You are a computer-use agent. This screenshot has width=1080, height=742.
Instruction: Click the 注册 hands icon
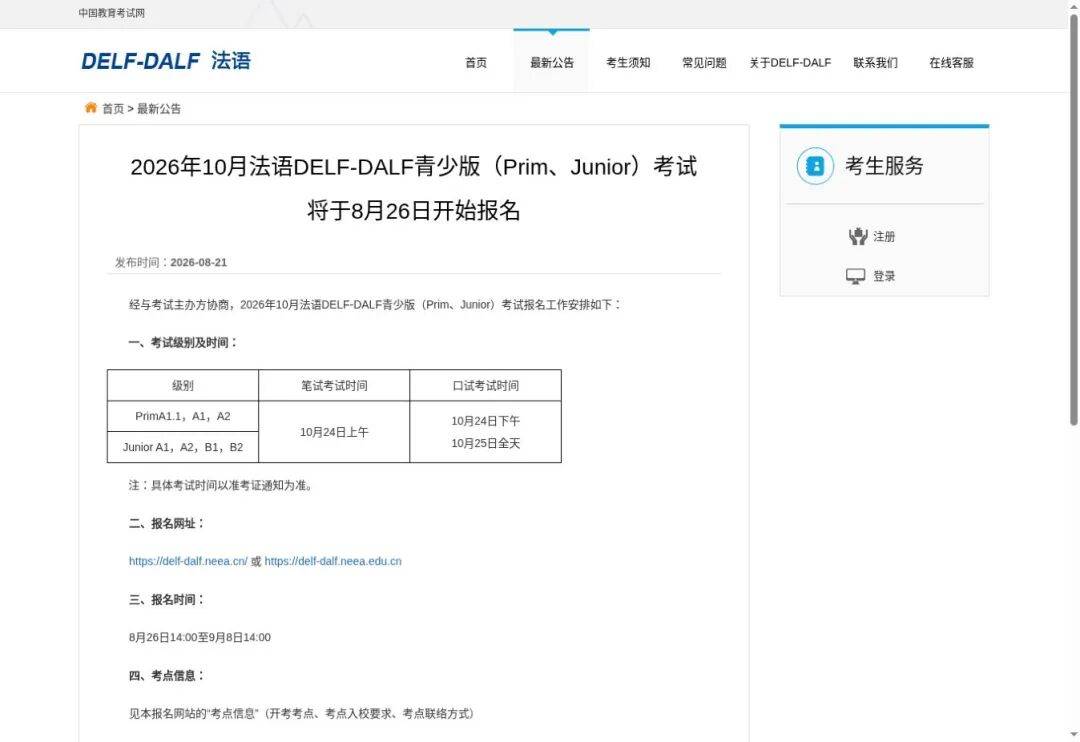(x=858, y=236)
